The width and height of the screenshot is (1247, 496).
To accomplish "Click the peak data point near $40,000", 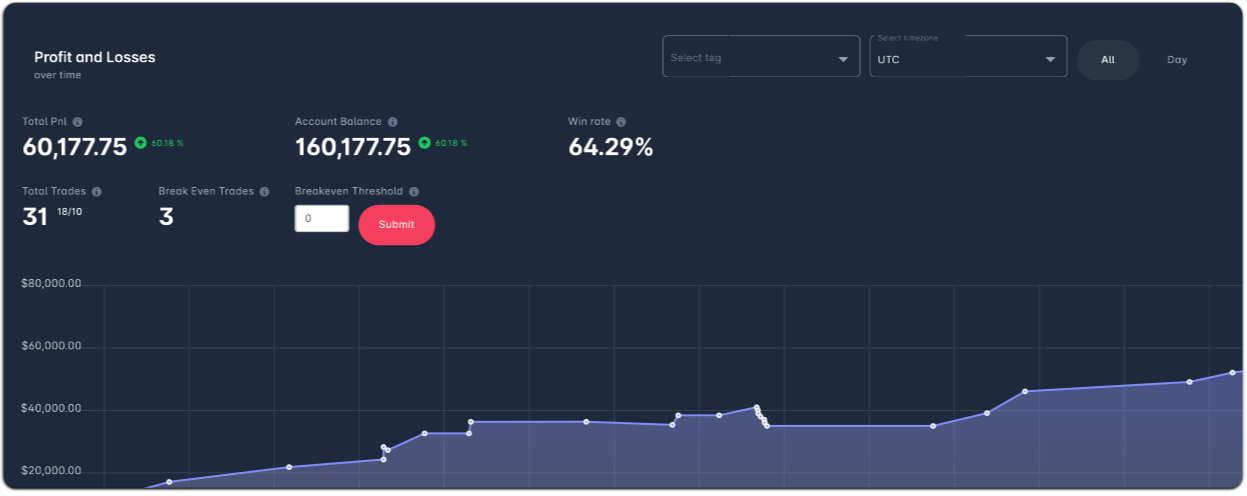I will point(756,407).
